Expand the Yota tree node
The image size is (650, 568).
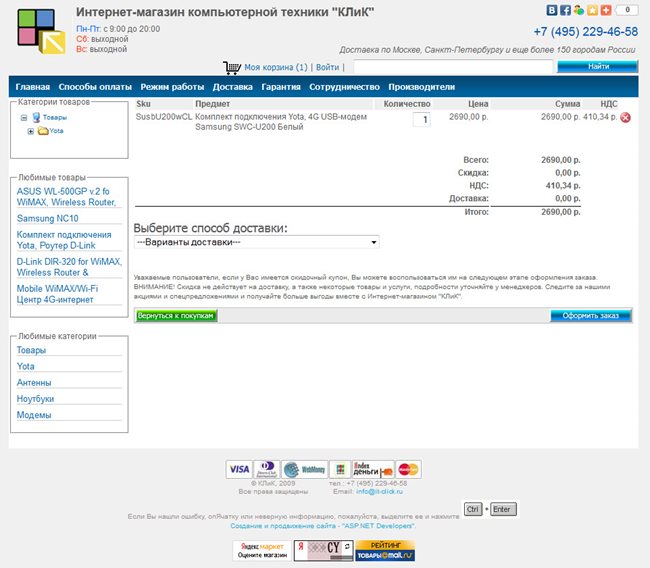pyautogui.click(x=31, y=131)
